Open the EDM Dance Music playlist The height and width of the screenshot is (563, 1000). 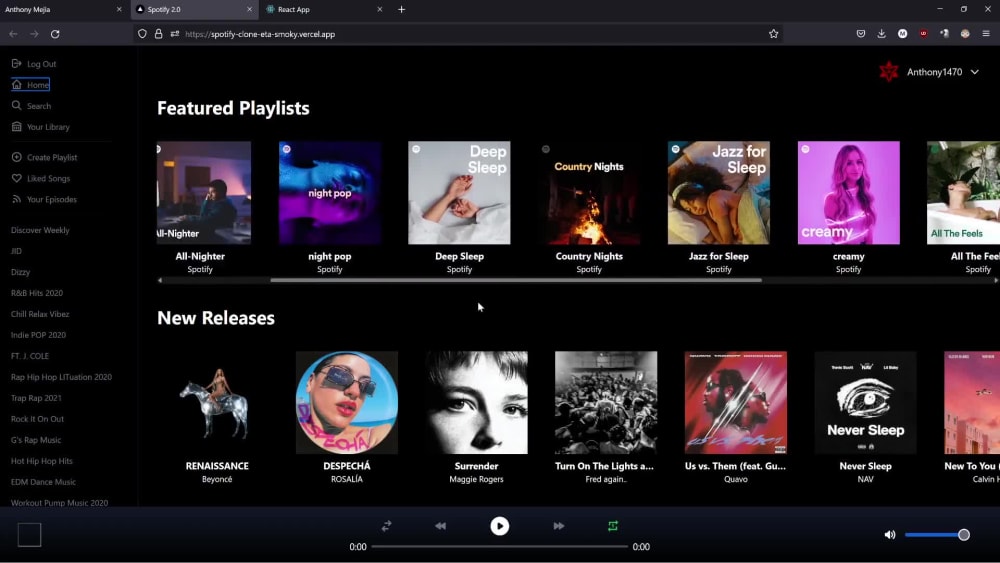(43, 482)
